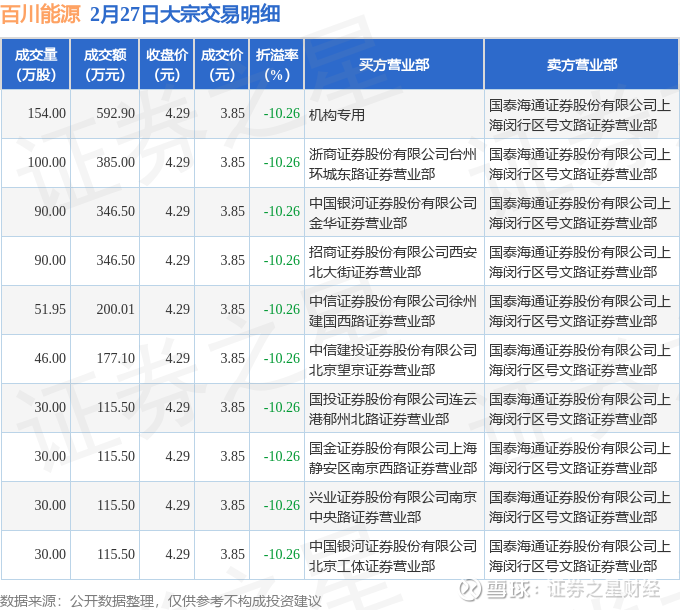Click the 2月27日大宗交易明细 heading

point(186,14)
